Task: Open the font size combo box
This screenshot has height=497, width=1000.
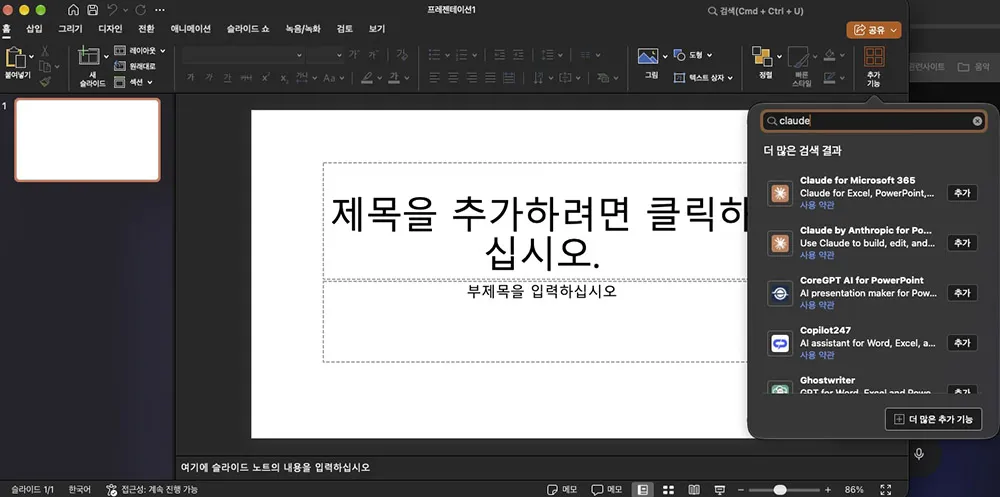Action: click(x=325, y=55)
